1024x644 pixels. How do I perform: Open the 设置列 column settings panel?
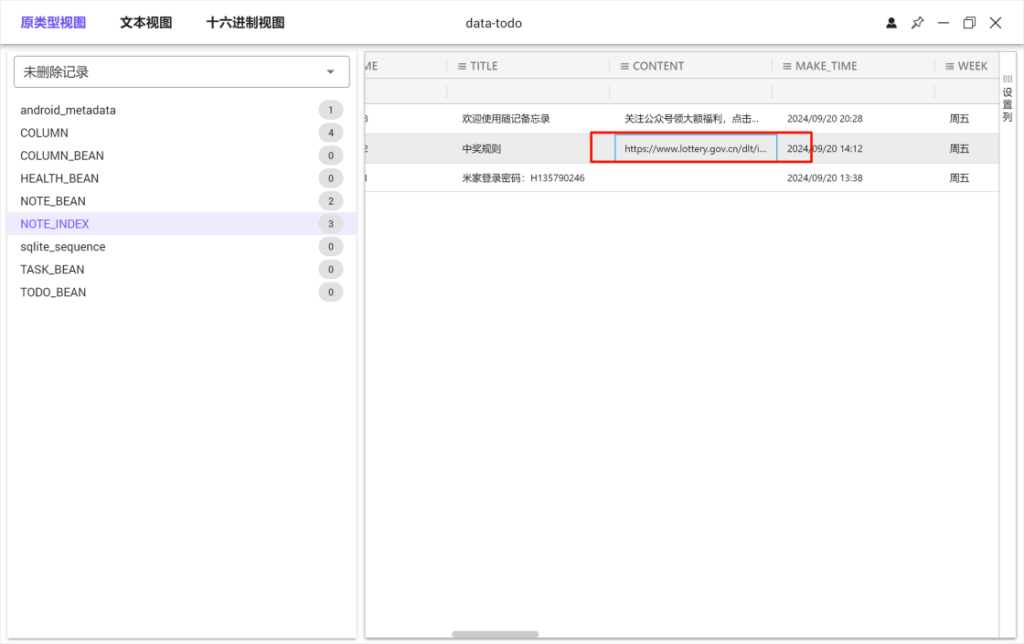click(x=1007, y=100)
